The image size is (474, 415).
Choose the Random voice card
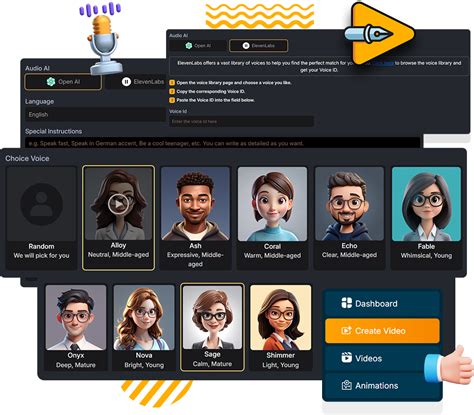click(x=41, y=218)
